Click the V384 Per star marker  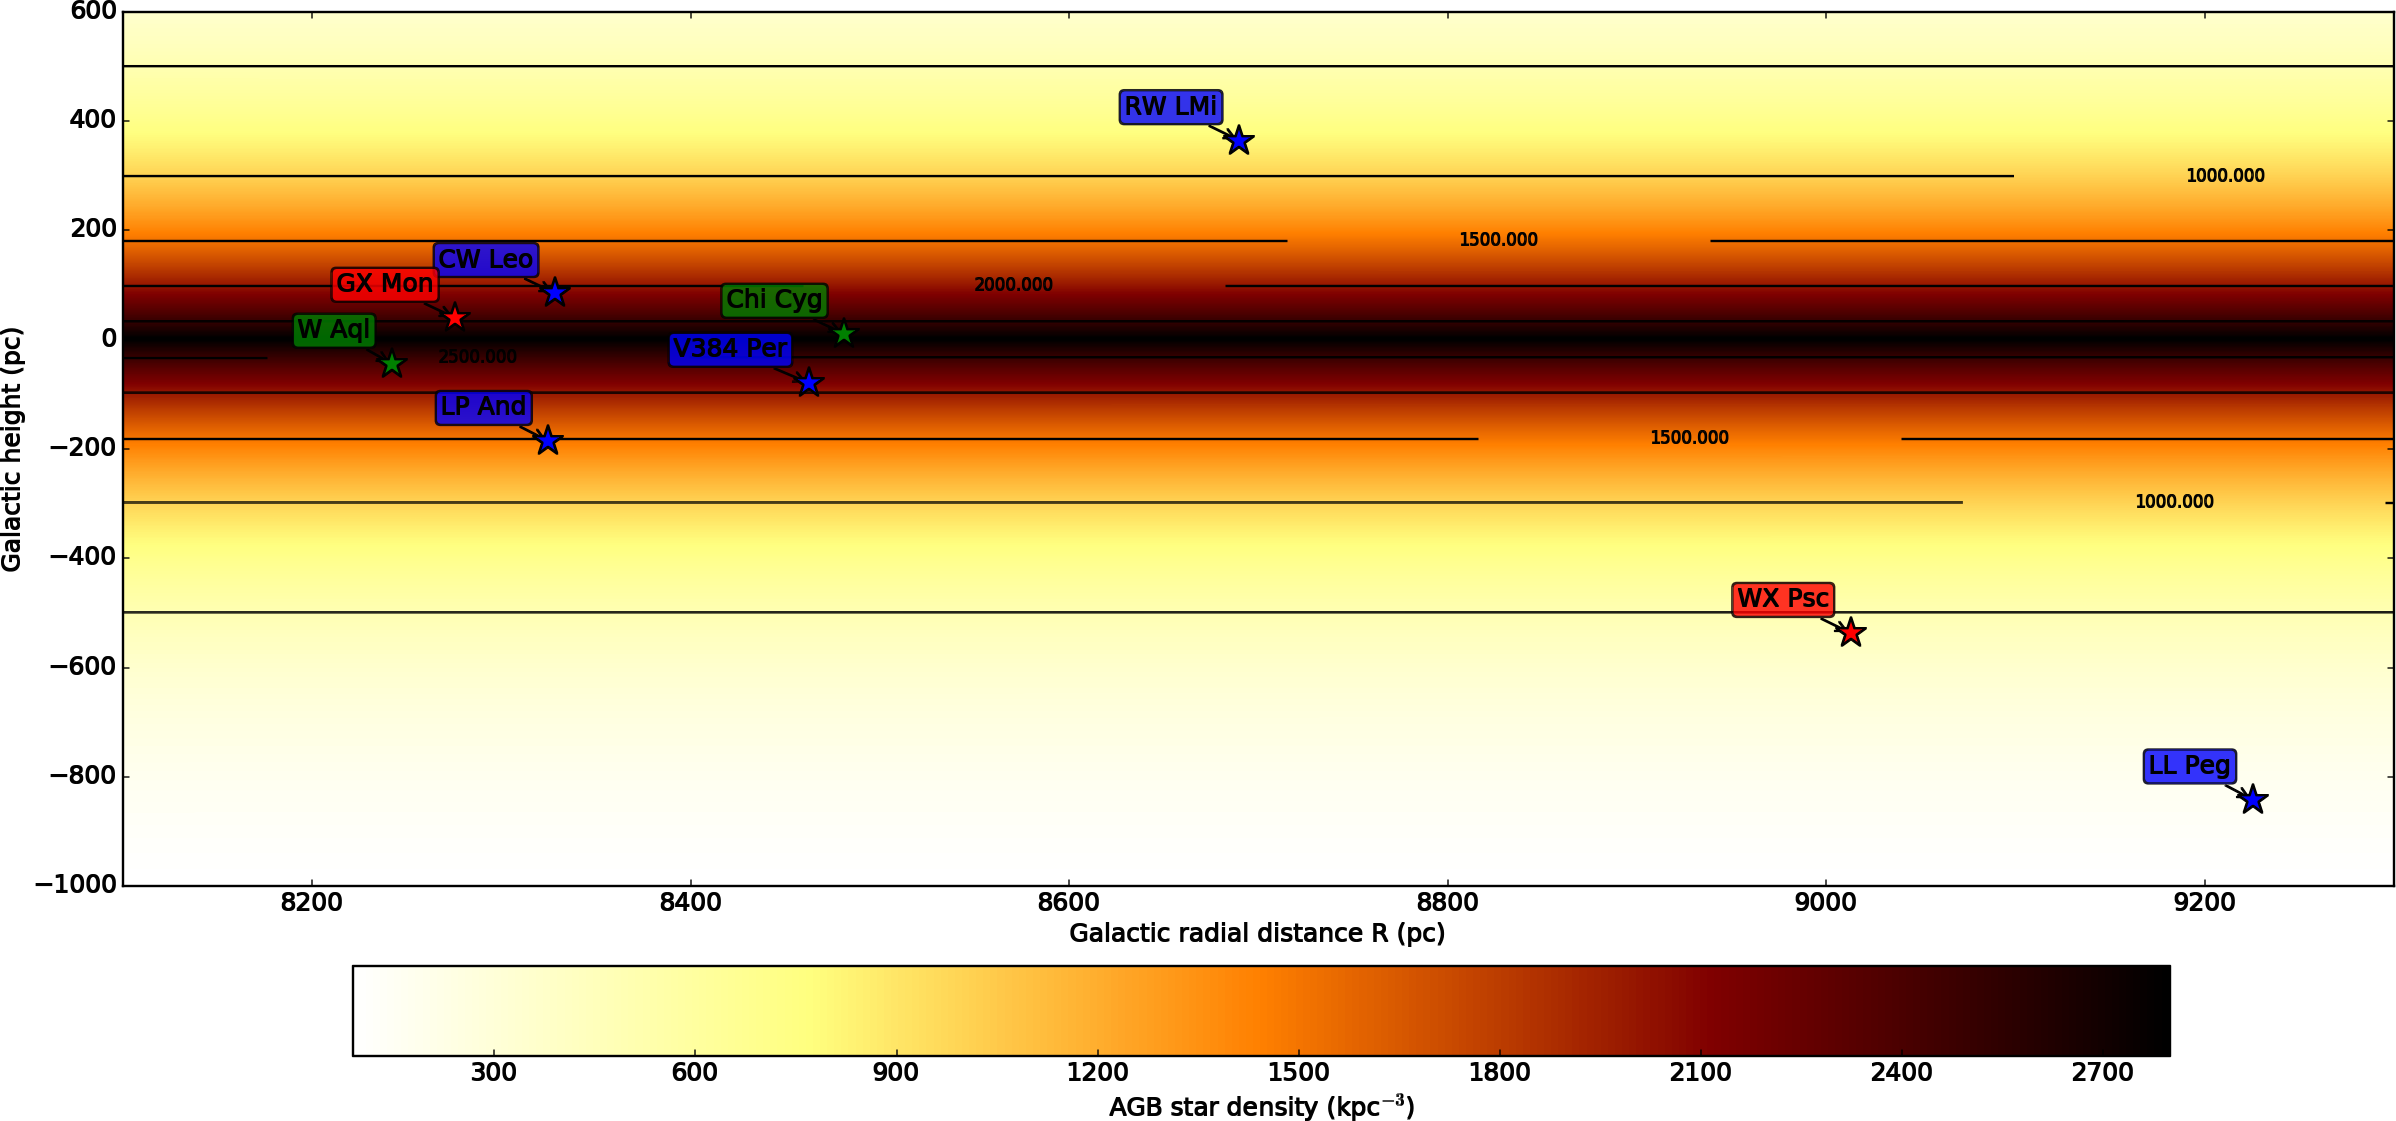(809, 383)
